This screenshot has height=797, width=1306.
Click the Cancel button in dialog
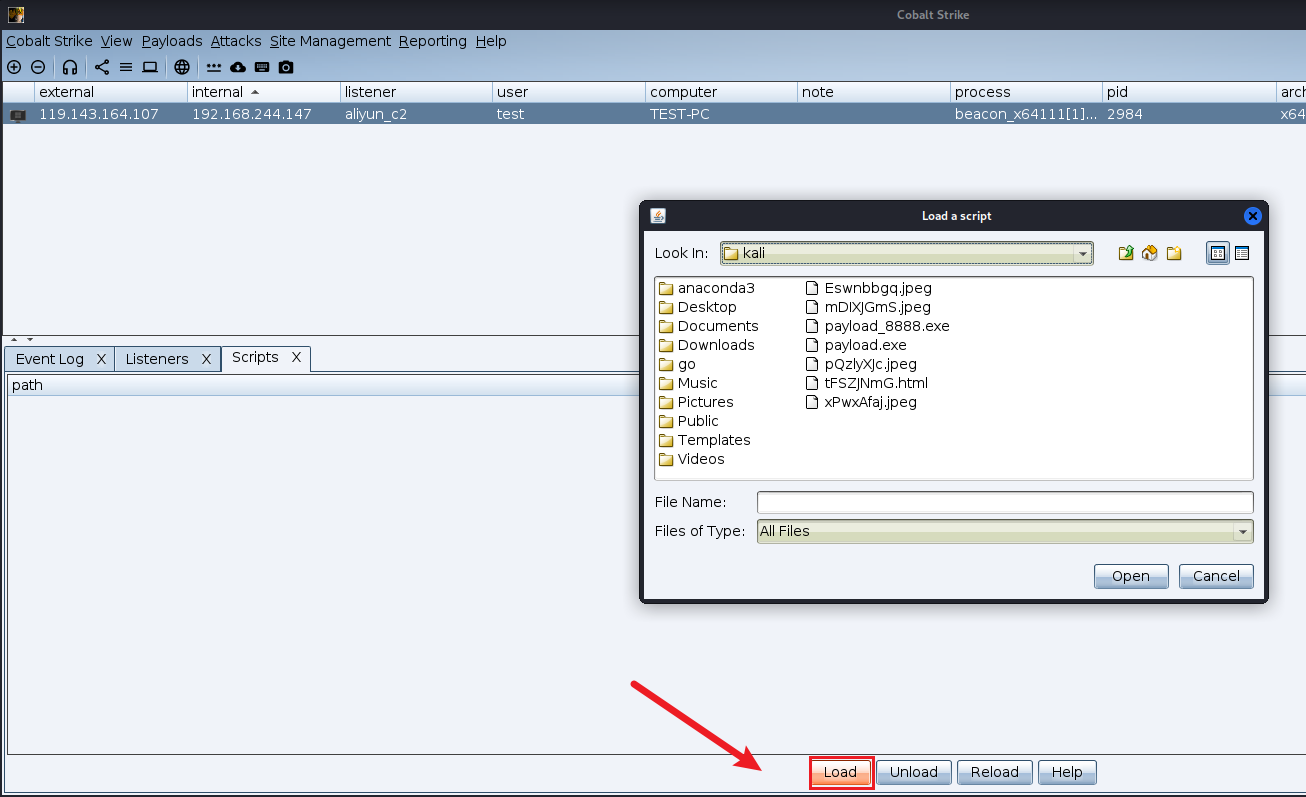tap(1216, 576)
